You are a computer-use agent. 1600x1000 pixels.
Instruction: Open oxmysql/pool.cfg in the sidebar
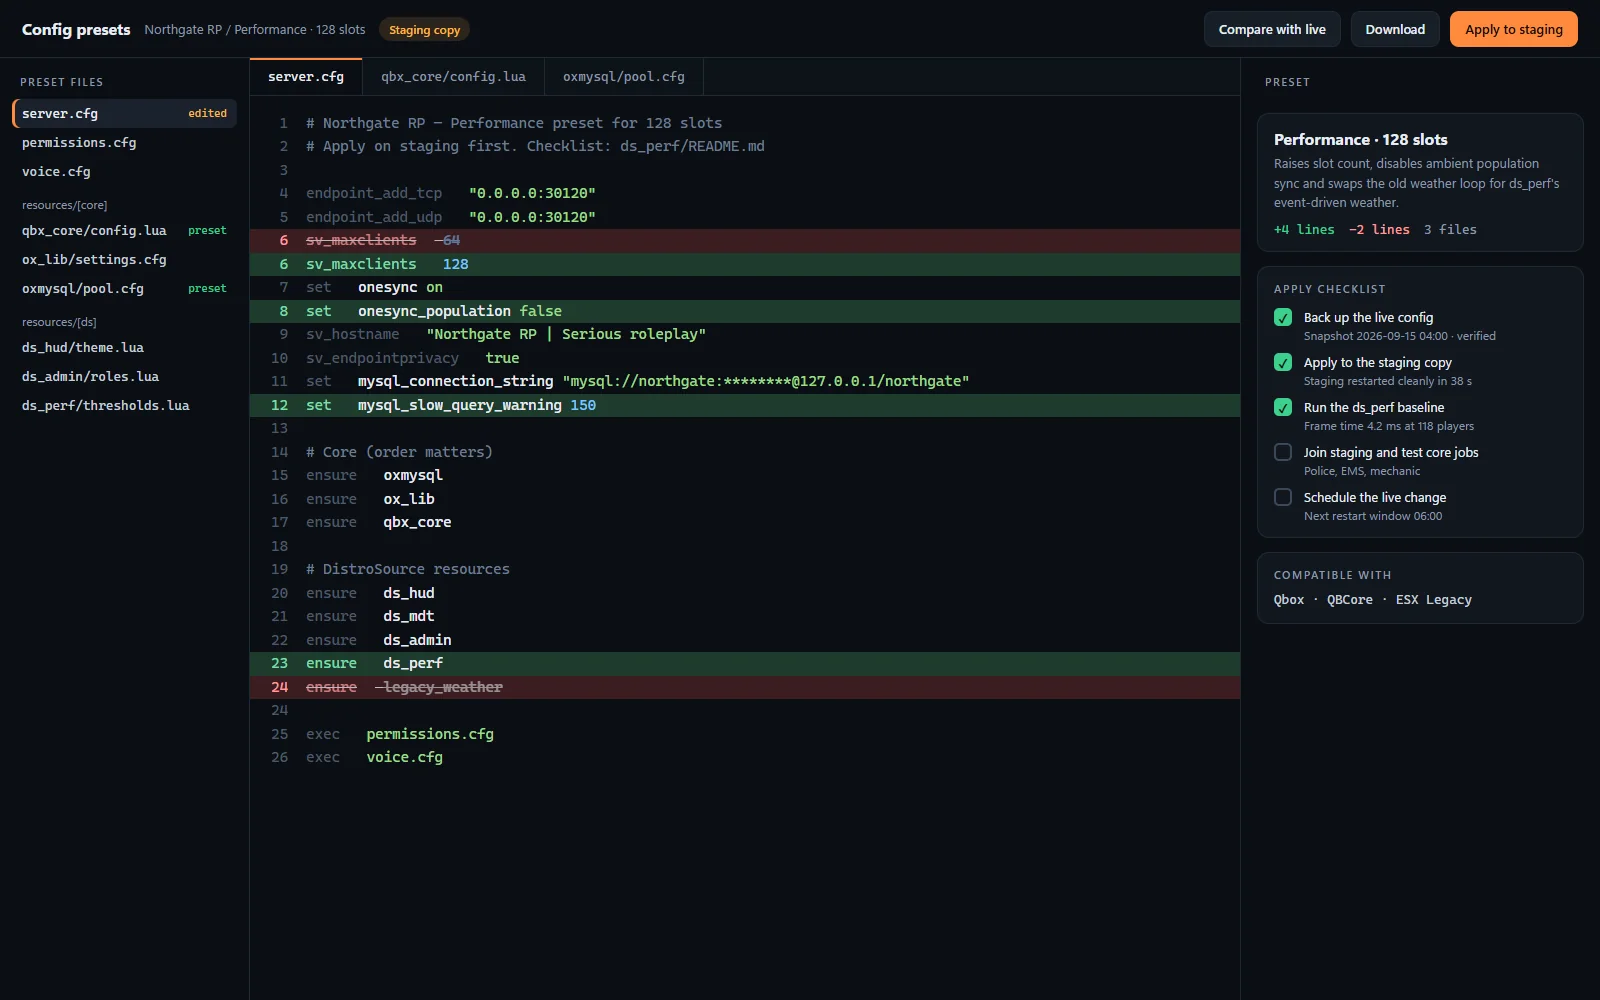tap(124, 288)
